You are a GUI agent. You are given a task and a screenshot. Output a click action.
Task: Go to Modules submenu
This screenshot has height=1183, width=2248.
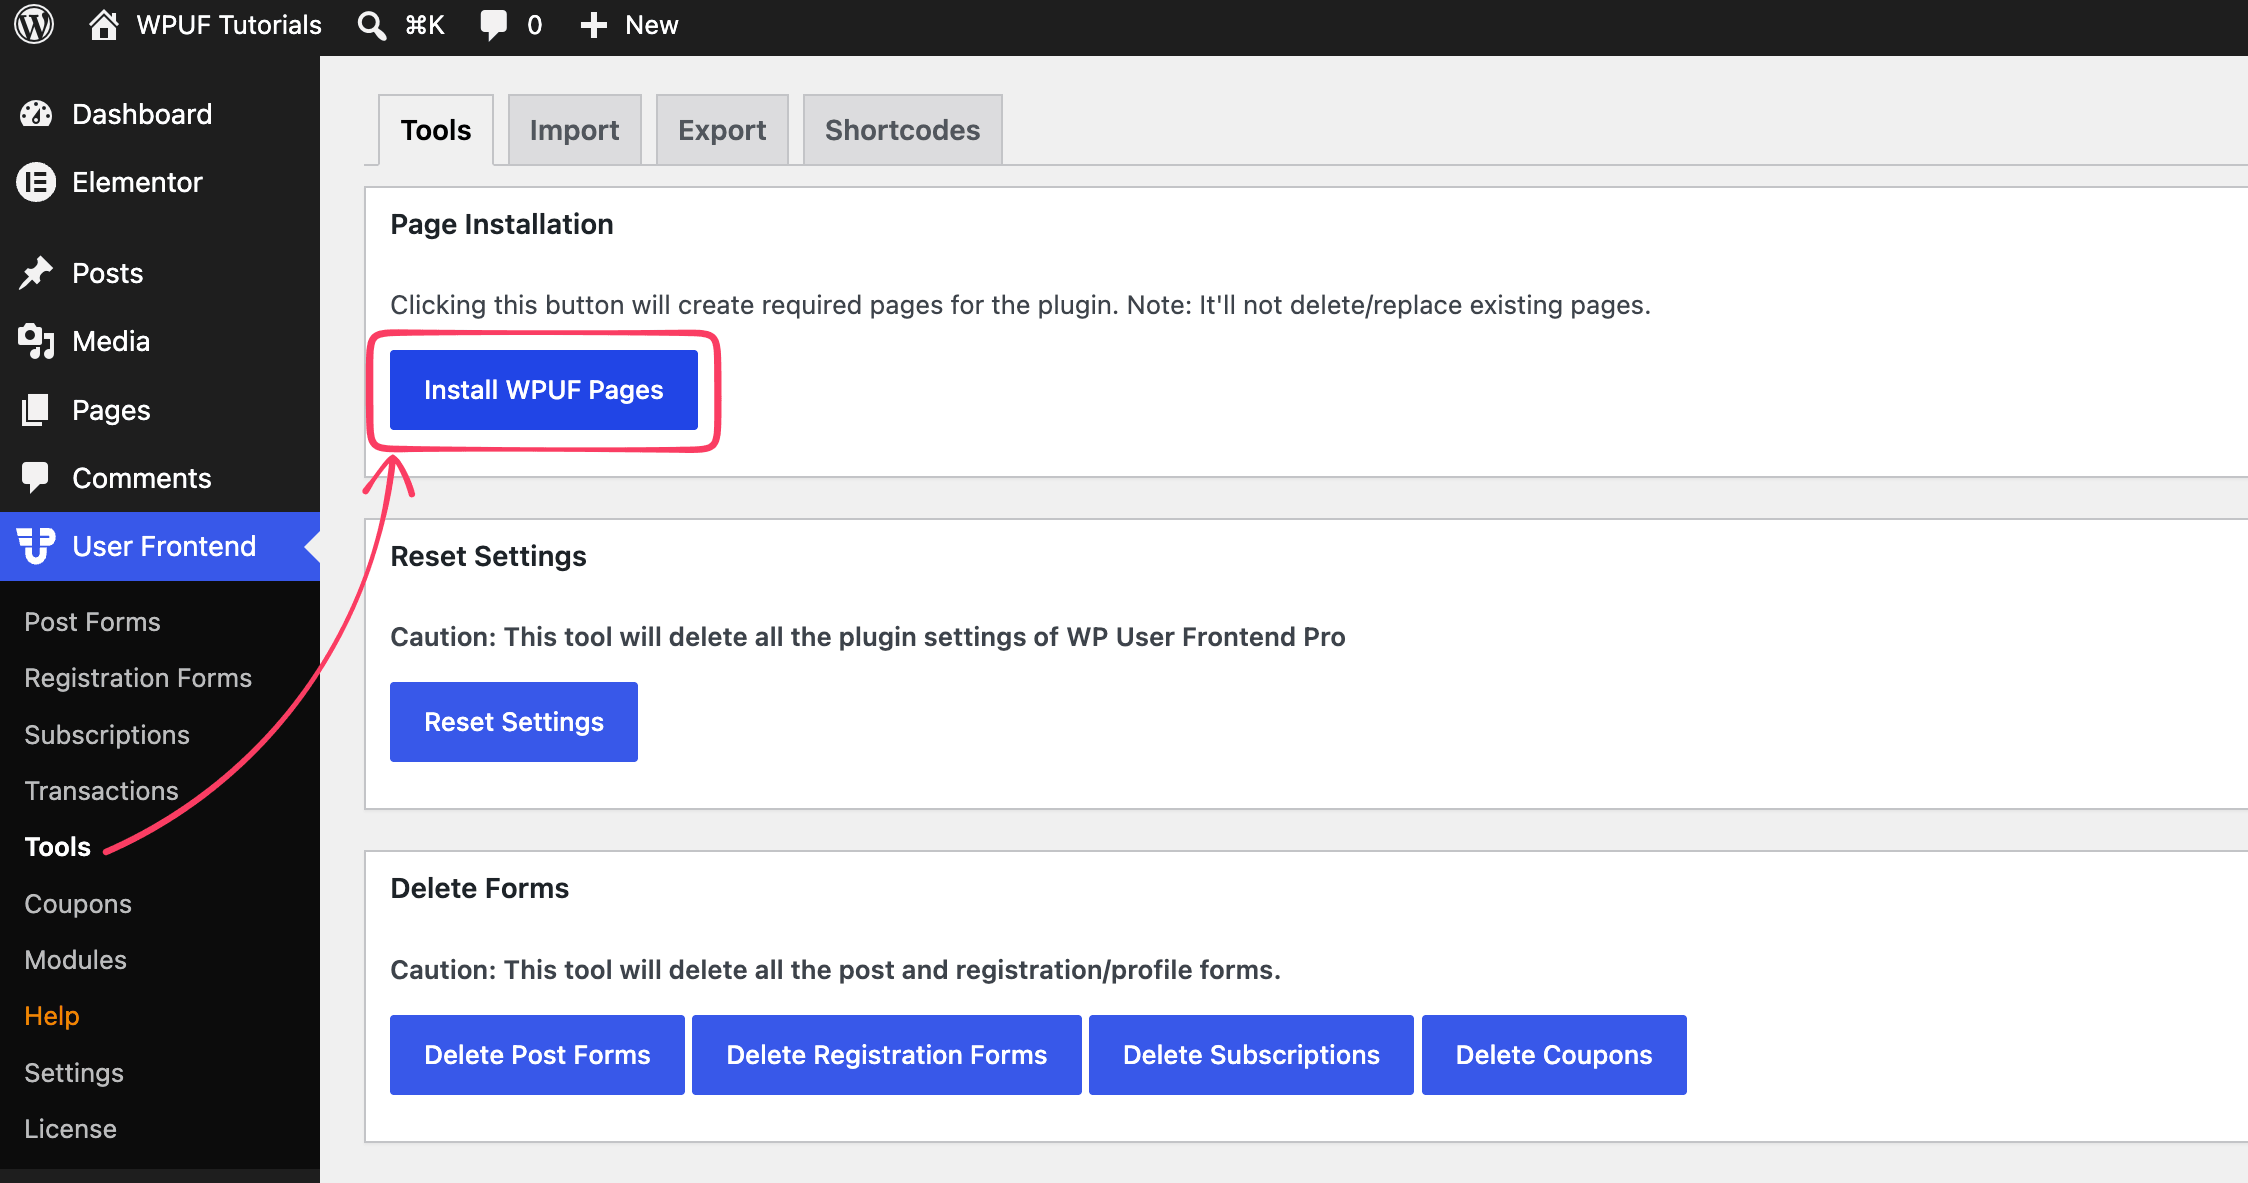click(75, 960)
